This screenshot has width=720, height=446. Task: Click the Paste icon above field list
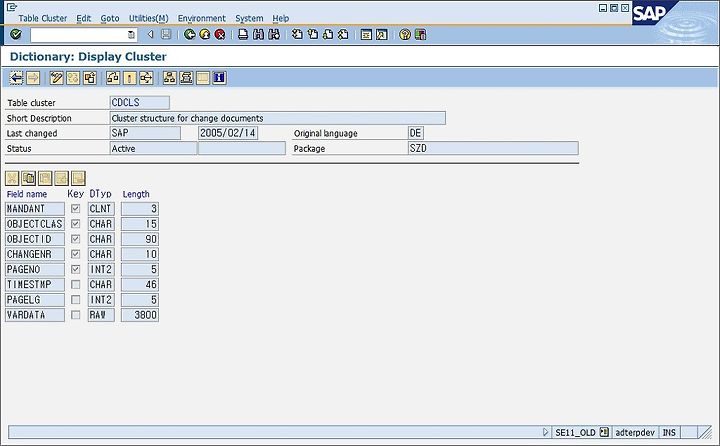click(45, 178)
